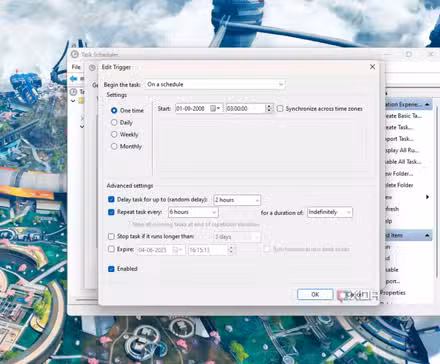Expand the View submenu arrow in Actions pane
Viewport: 440px width, 364px height.
(427, 197)
